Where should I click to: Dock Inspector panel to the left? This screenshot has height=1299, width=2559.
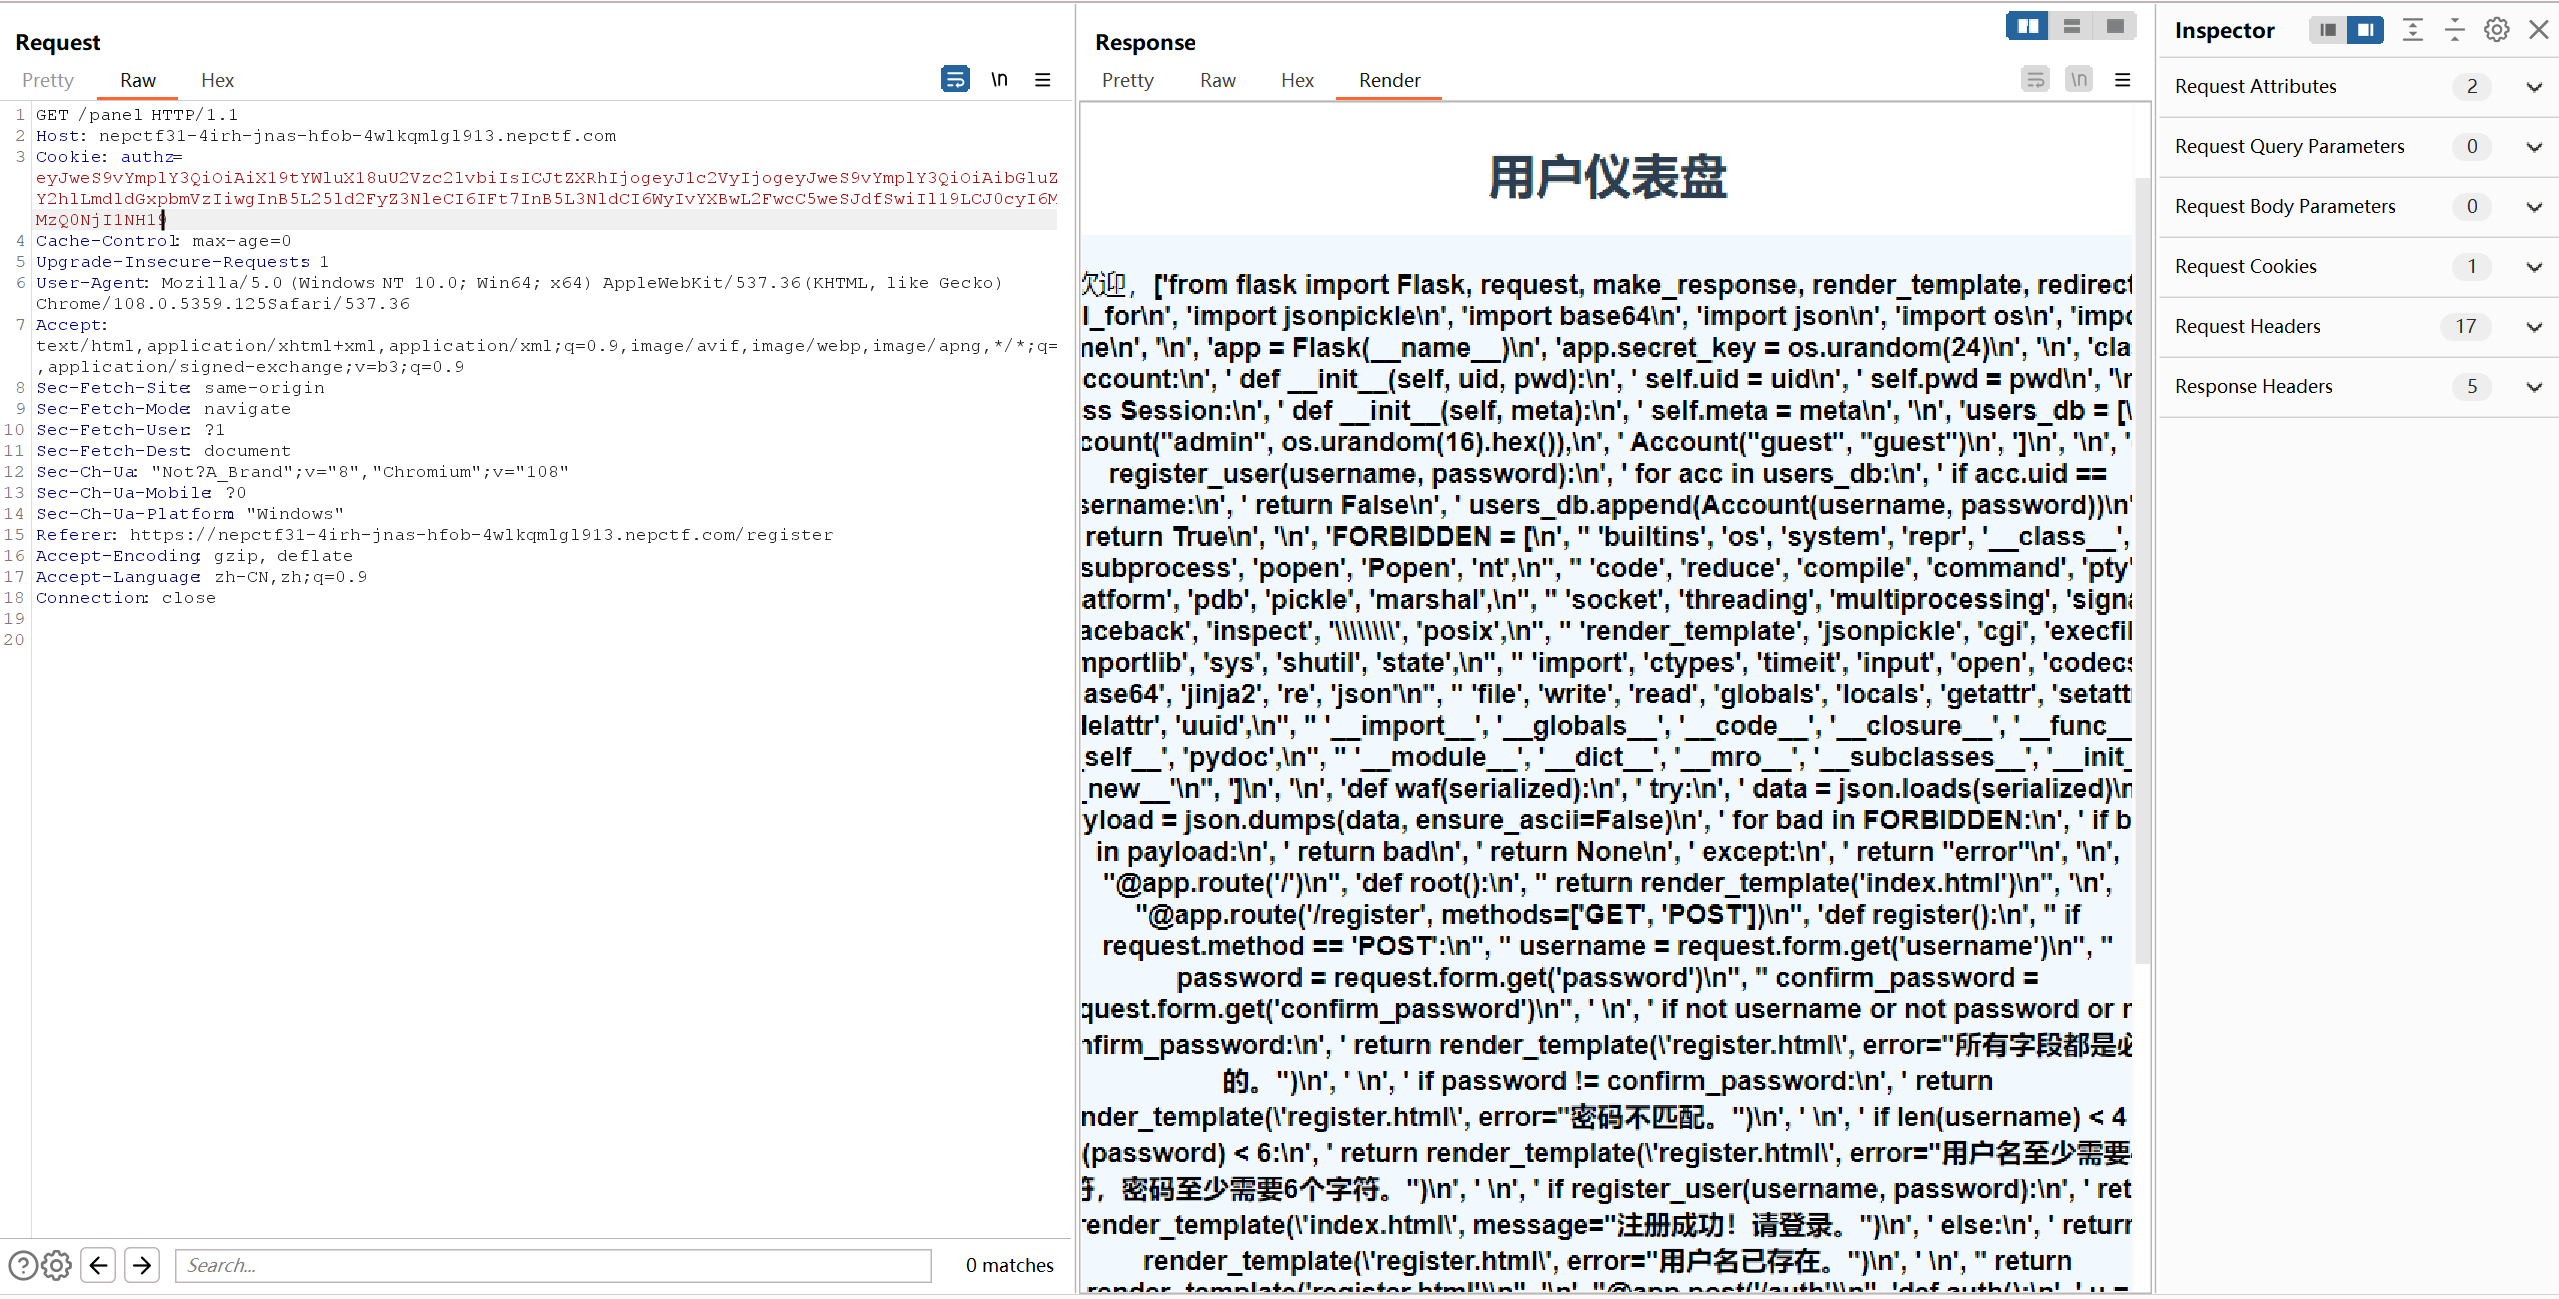point(2328,30)
